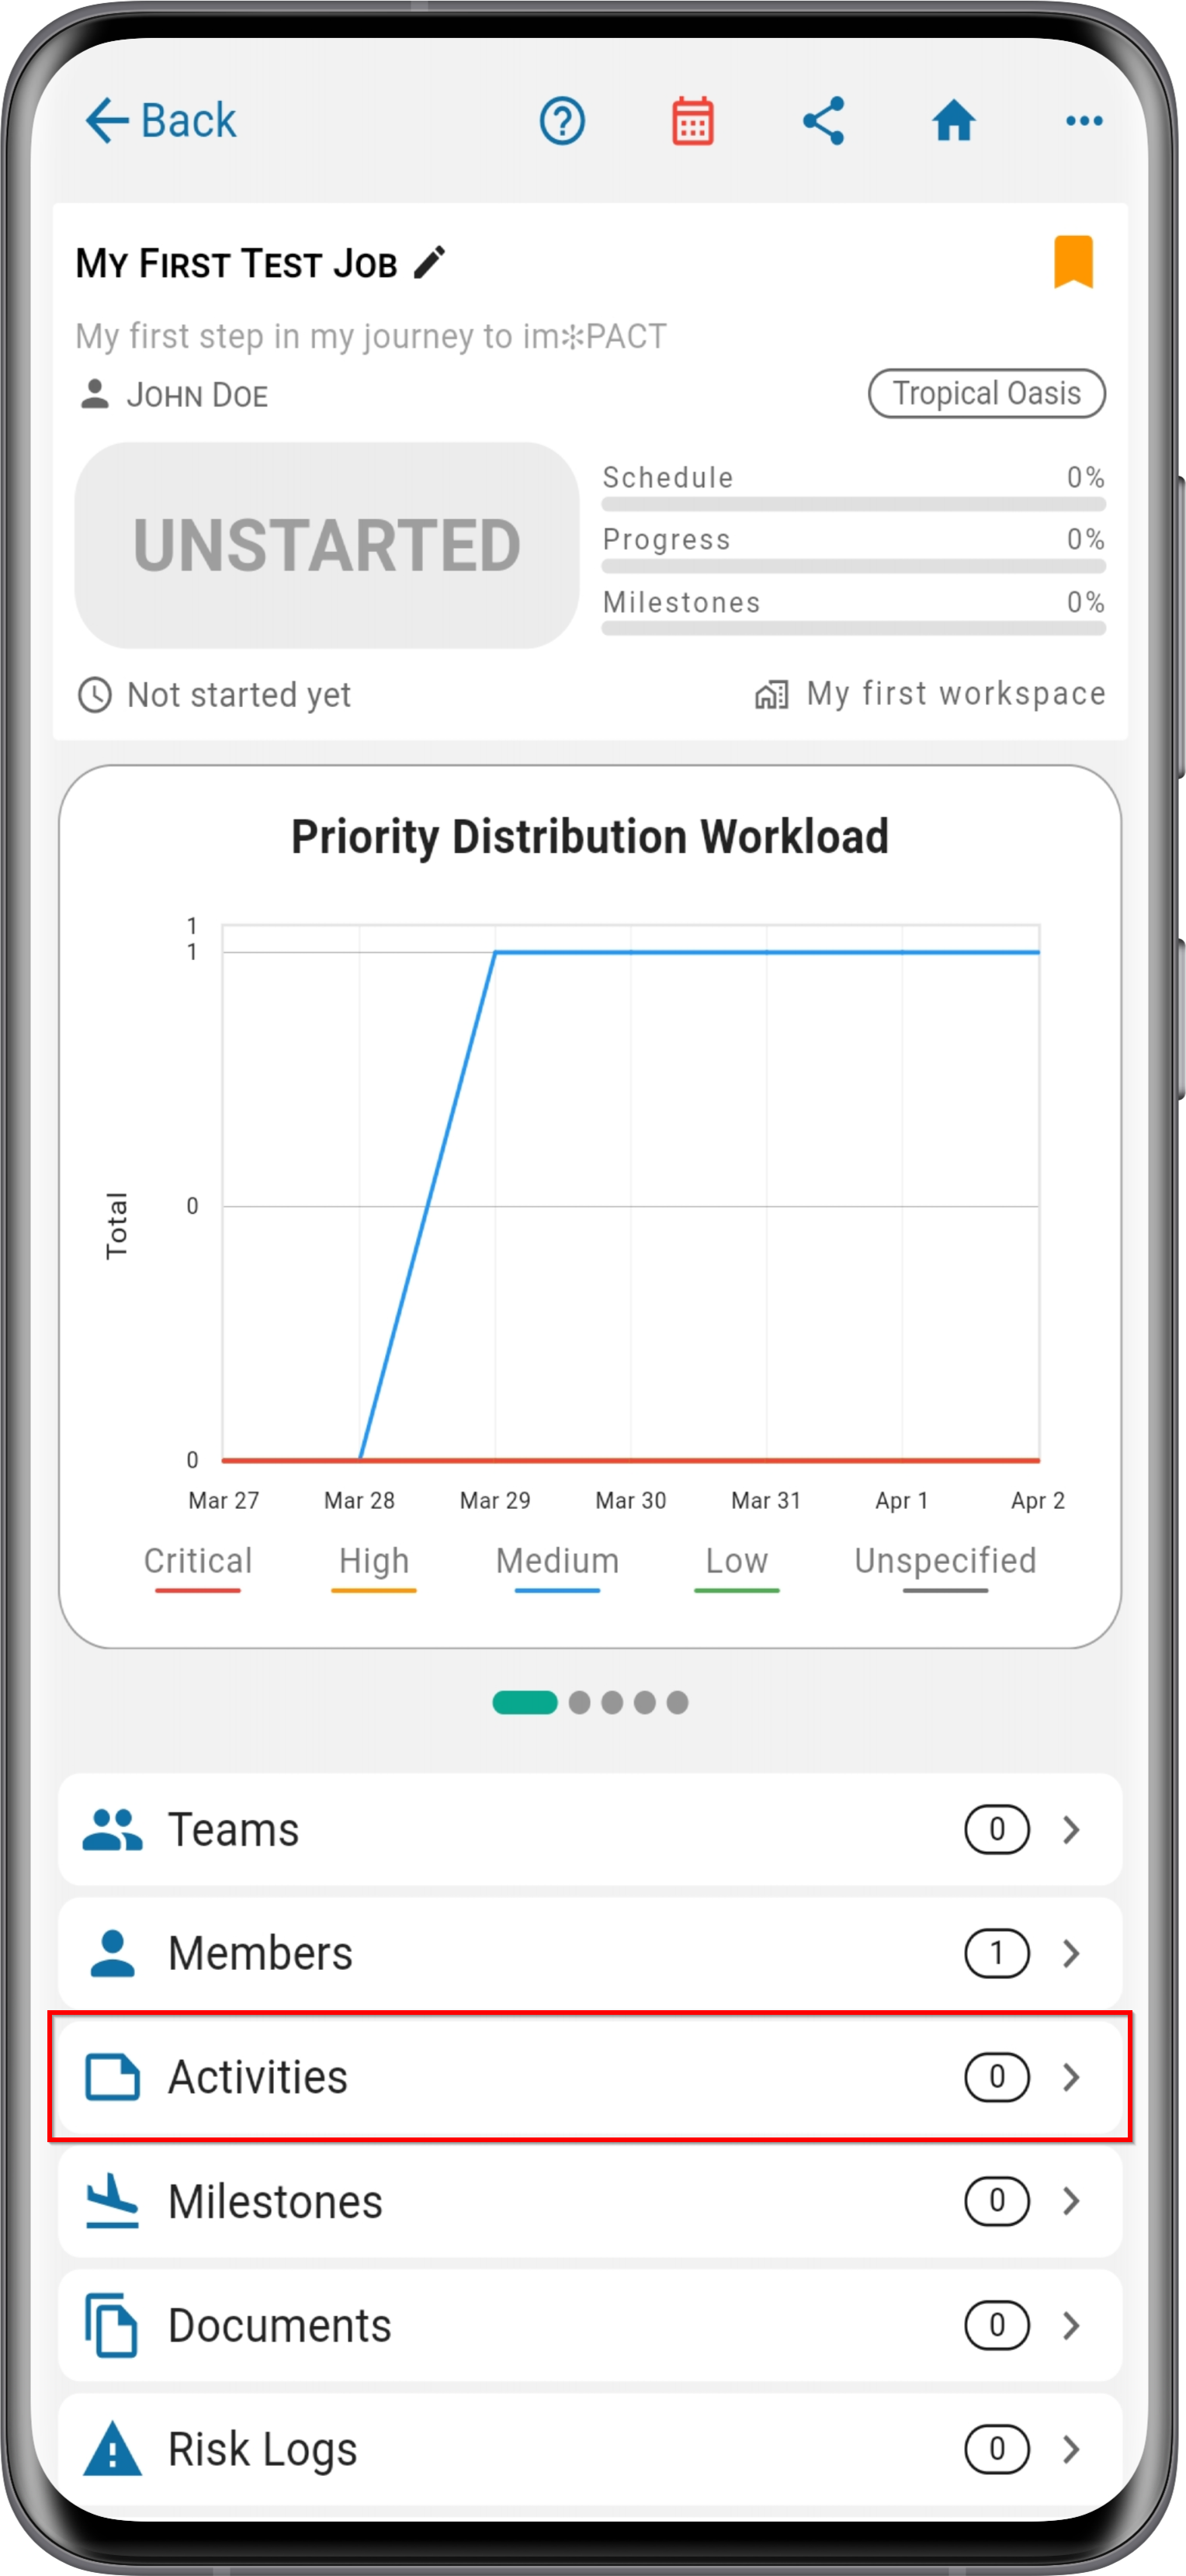Expand the Teams row chevron
The image size is (1186, 2576).
point(1071,1829)
